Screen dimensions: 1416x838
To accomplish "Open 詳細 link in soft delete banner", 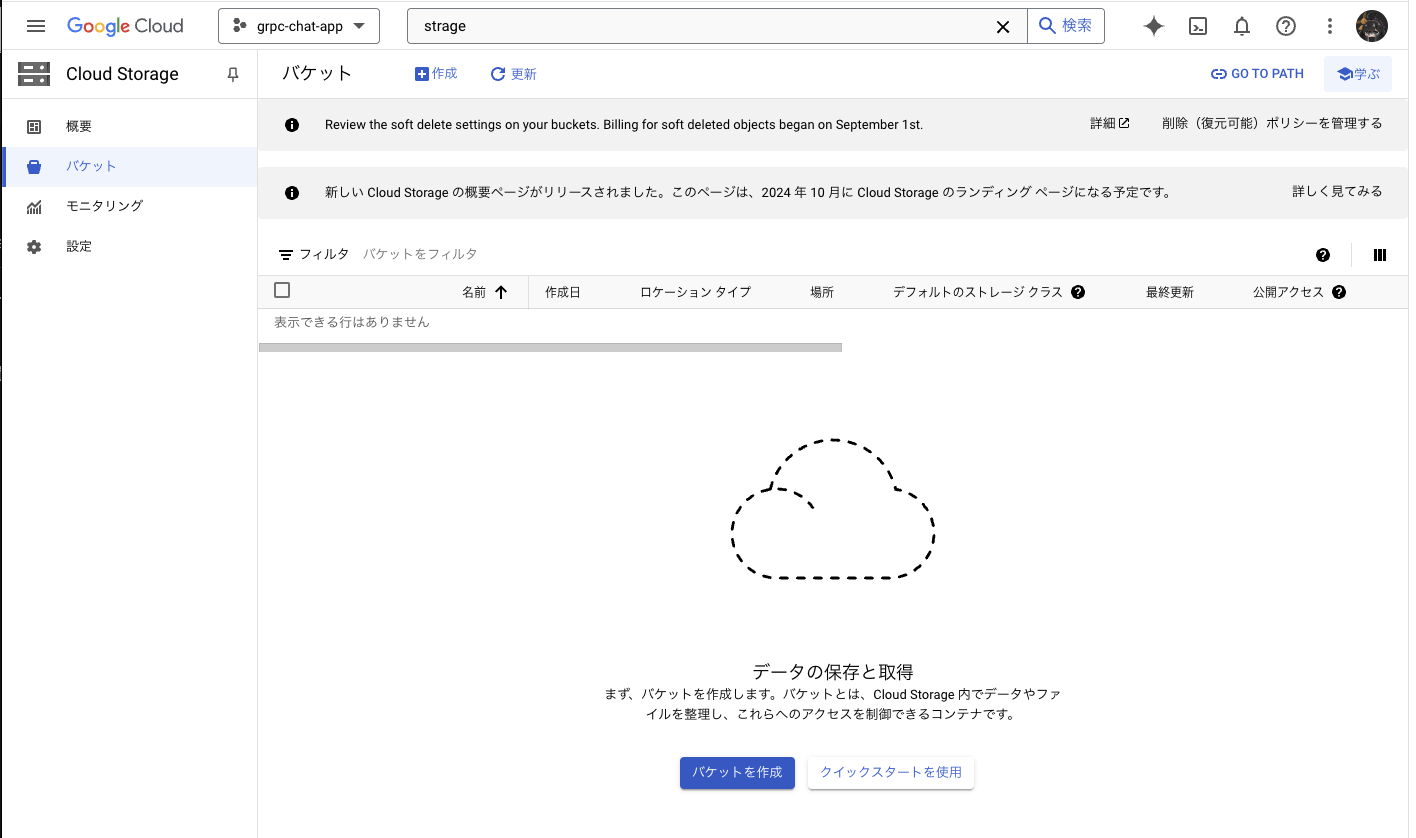I will [x=1110, y=124].
